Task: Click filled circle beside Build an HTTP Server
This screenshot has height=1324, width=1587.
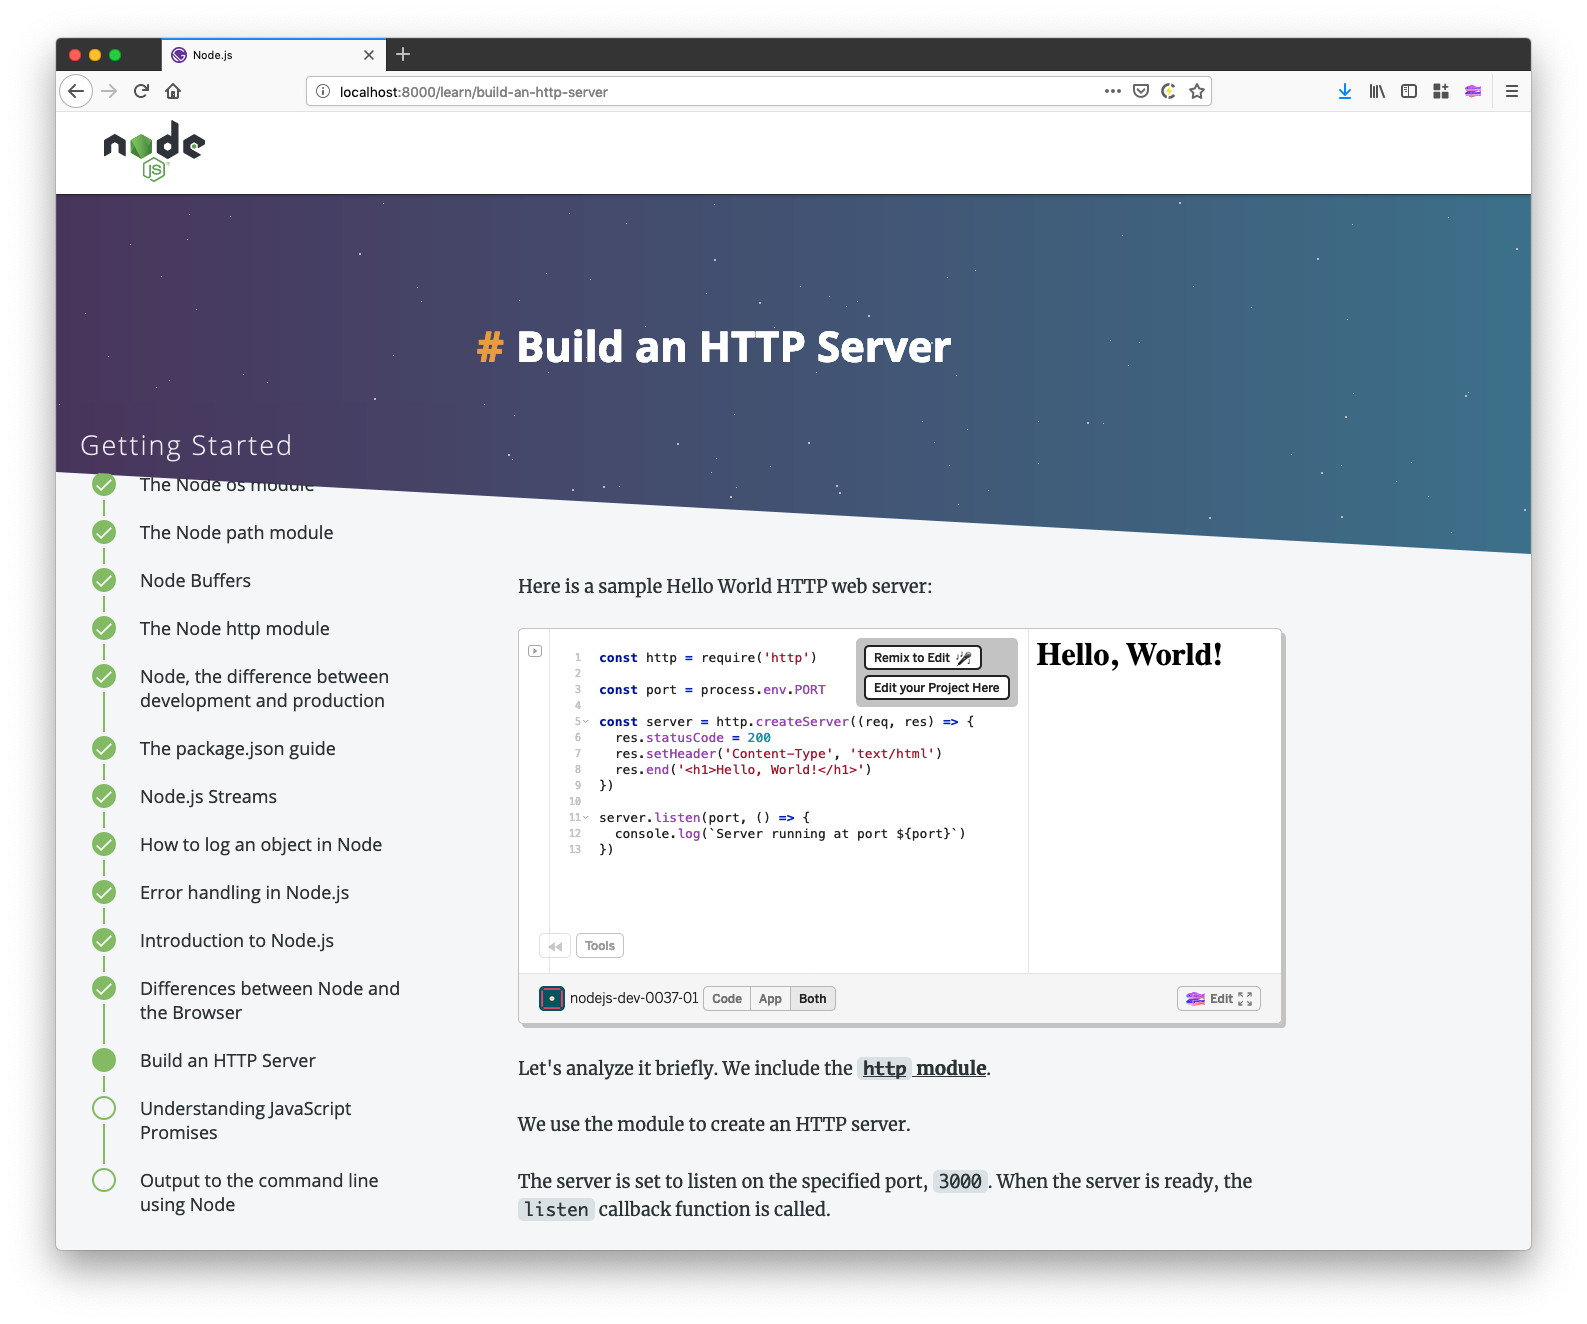Action: (104, 1060)
